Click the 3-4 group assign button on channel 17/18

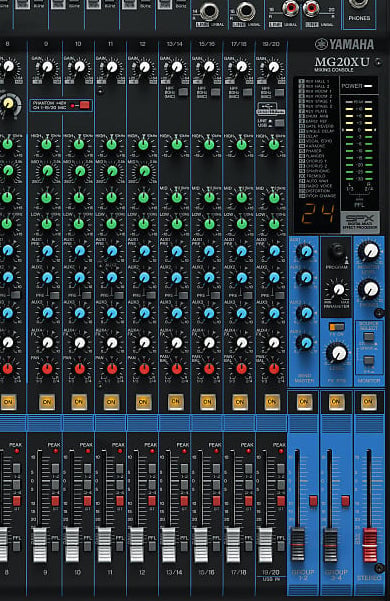pos(249,484)
